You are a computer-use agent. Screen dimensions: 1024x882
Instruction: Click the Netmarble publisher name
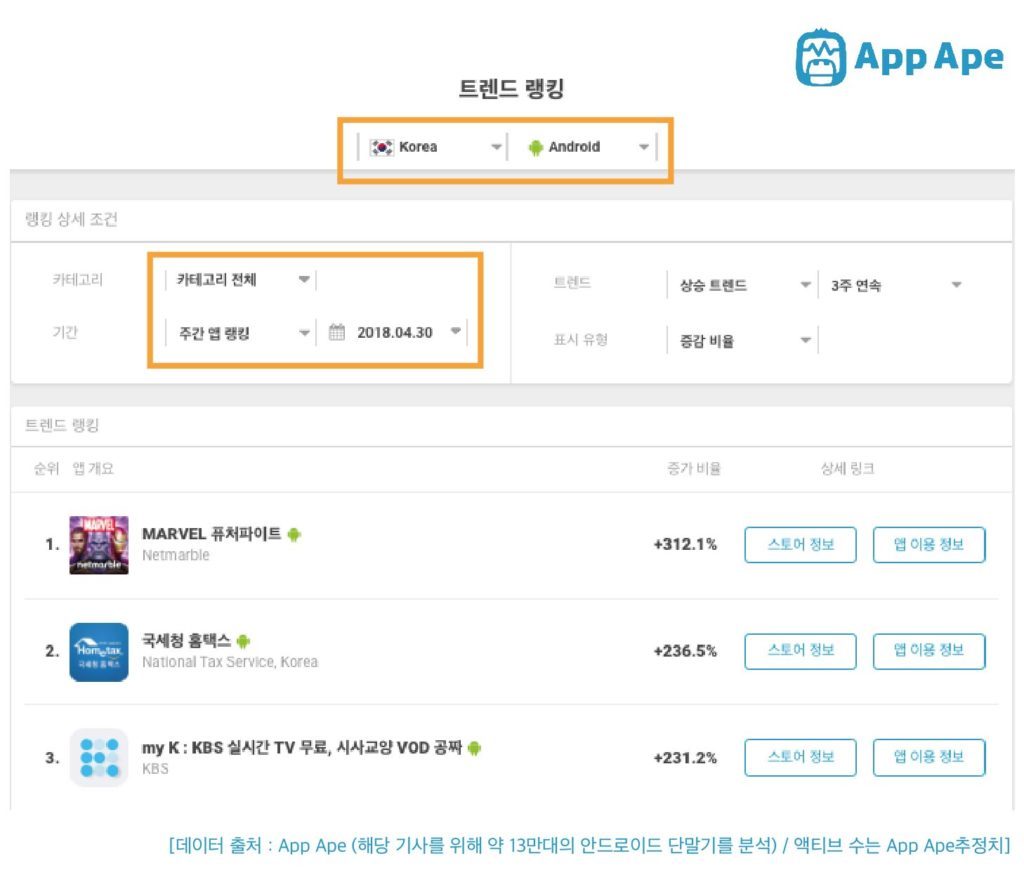[x=176, y=555]
